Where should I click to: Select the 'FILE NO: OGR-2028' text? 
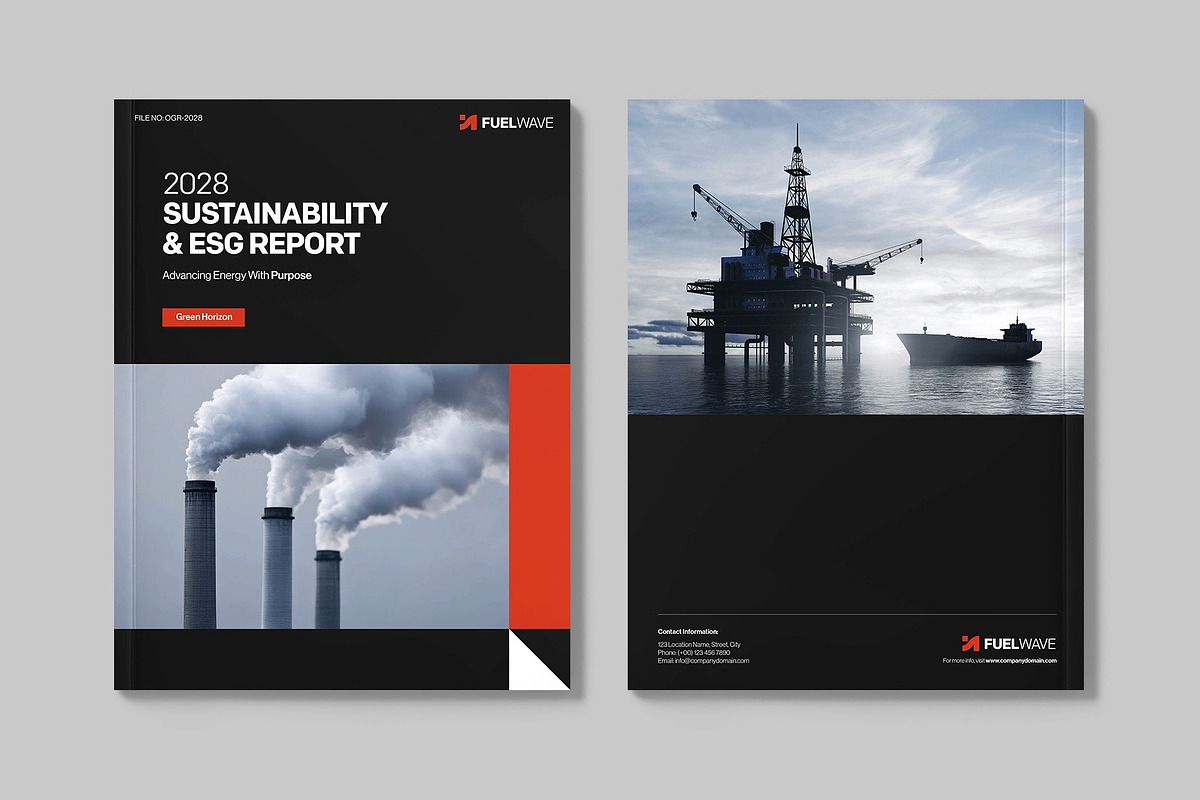[x=168, y=118]
